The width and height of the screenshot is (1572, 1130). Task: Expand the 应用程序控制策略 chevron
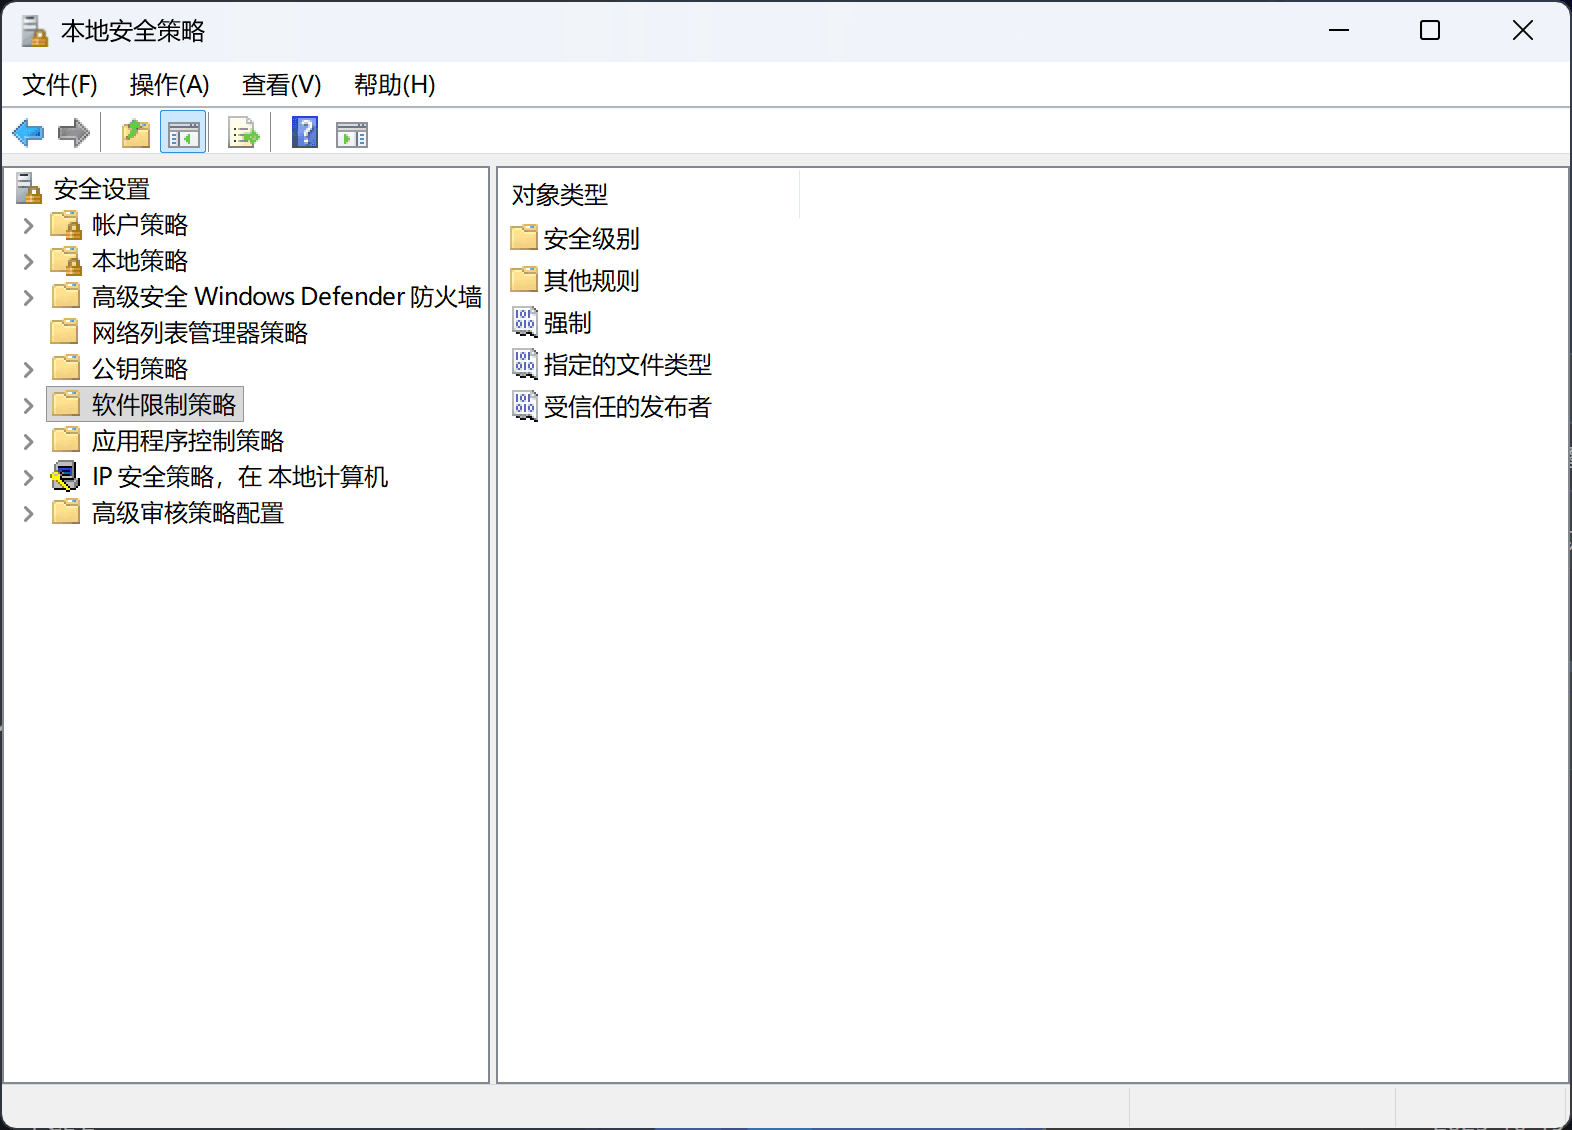pos(29,442)
